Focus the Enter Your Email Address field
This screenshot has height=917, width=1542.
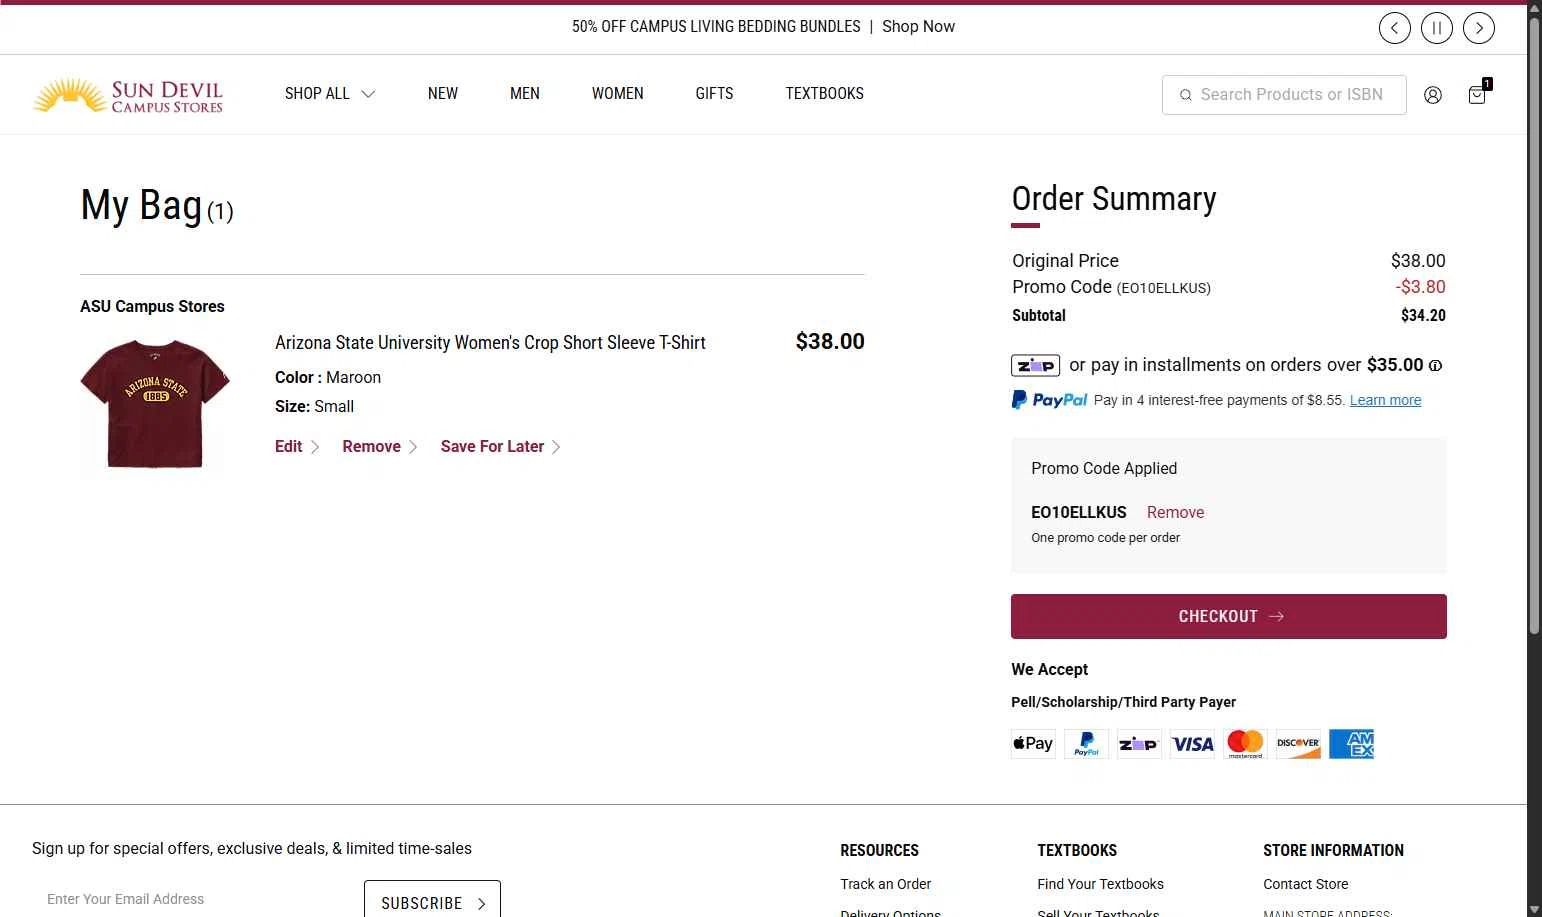click(190, 899)
